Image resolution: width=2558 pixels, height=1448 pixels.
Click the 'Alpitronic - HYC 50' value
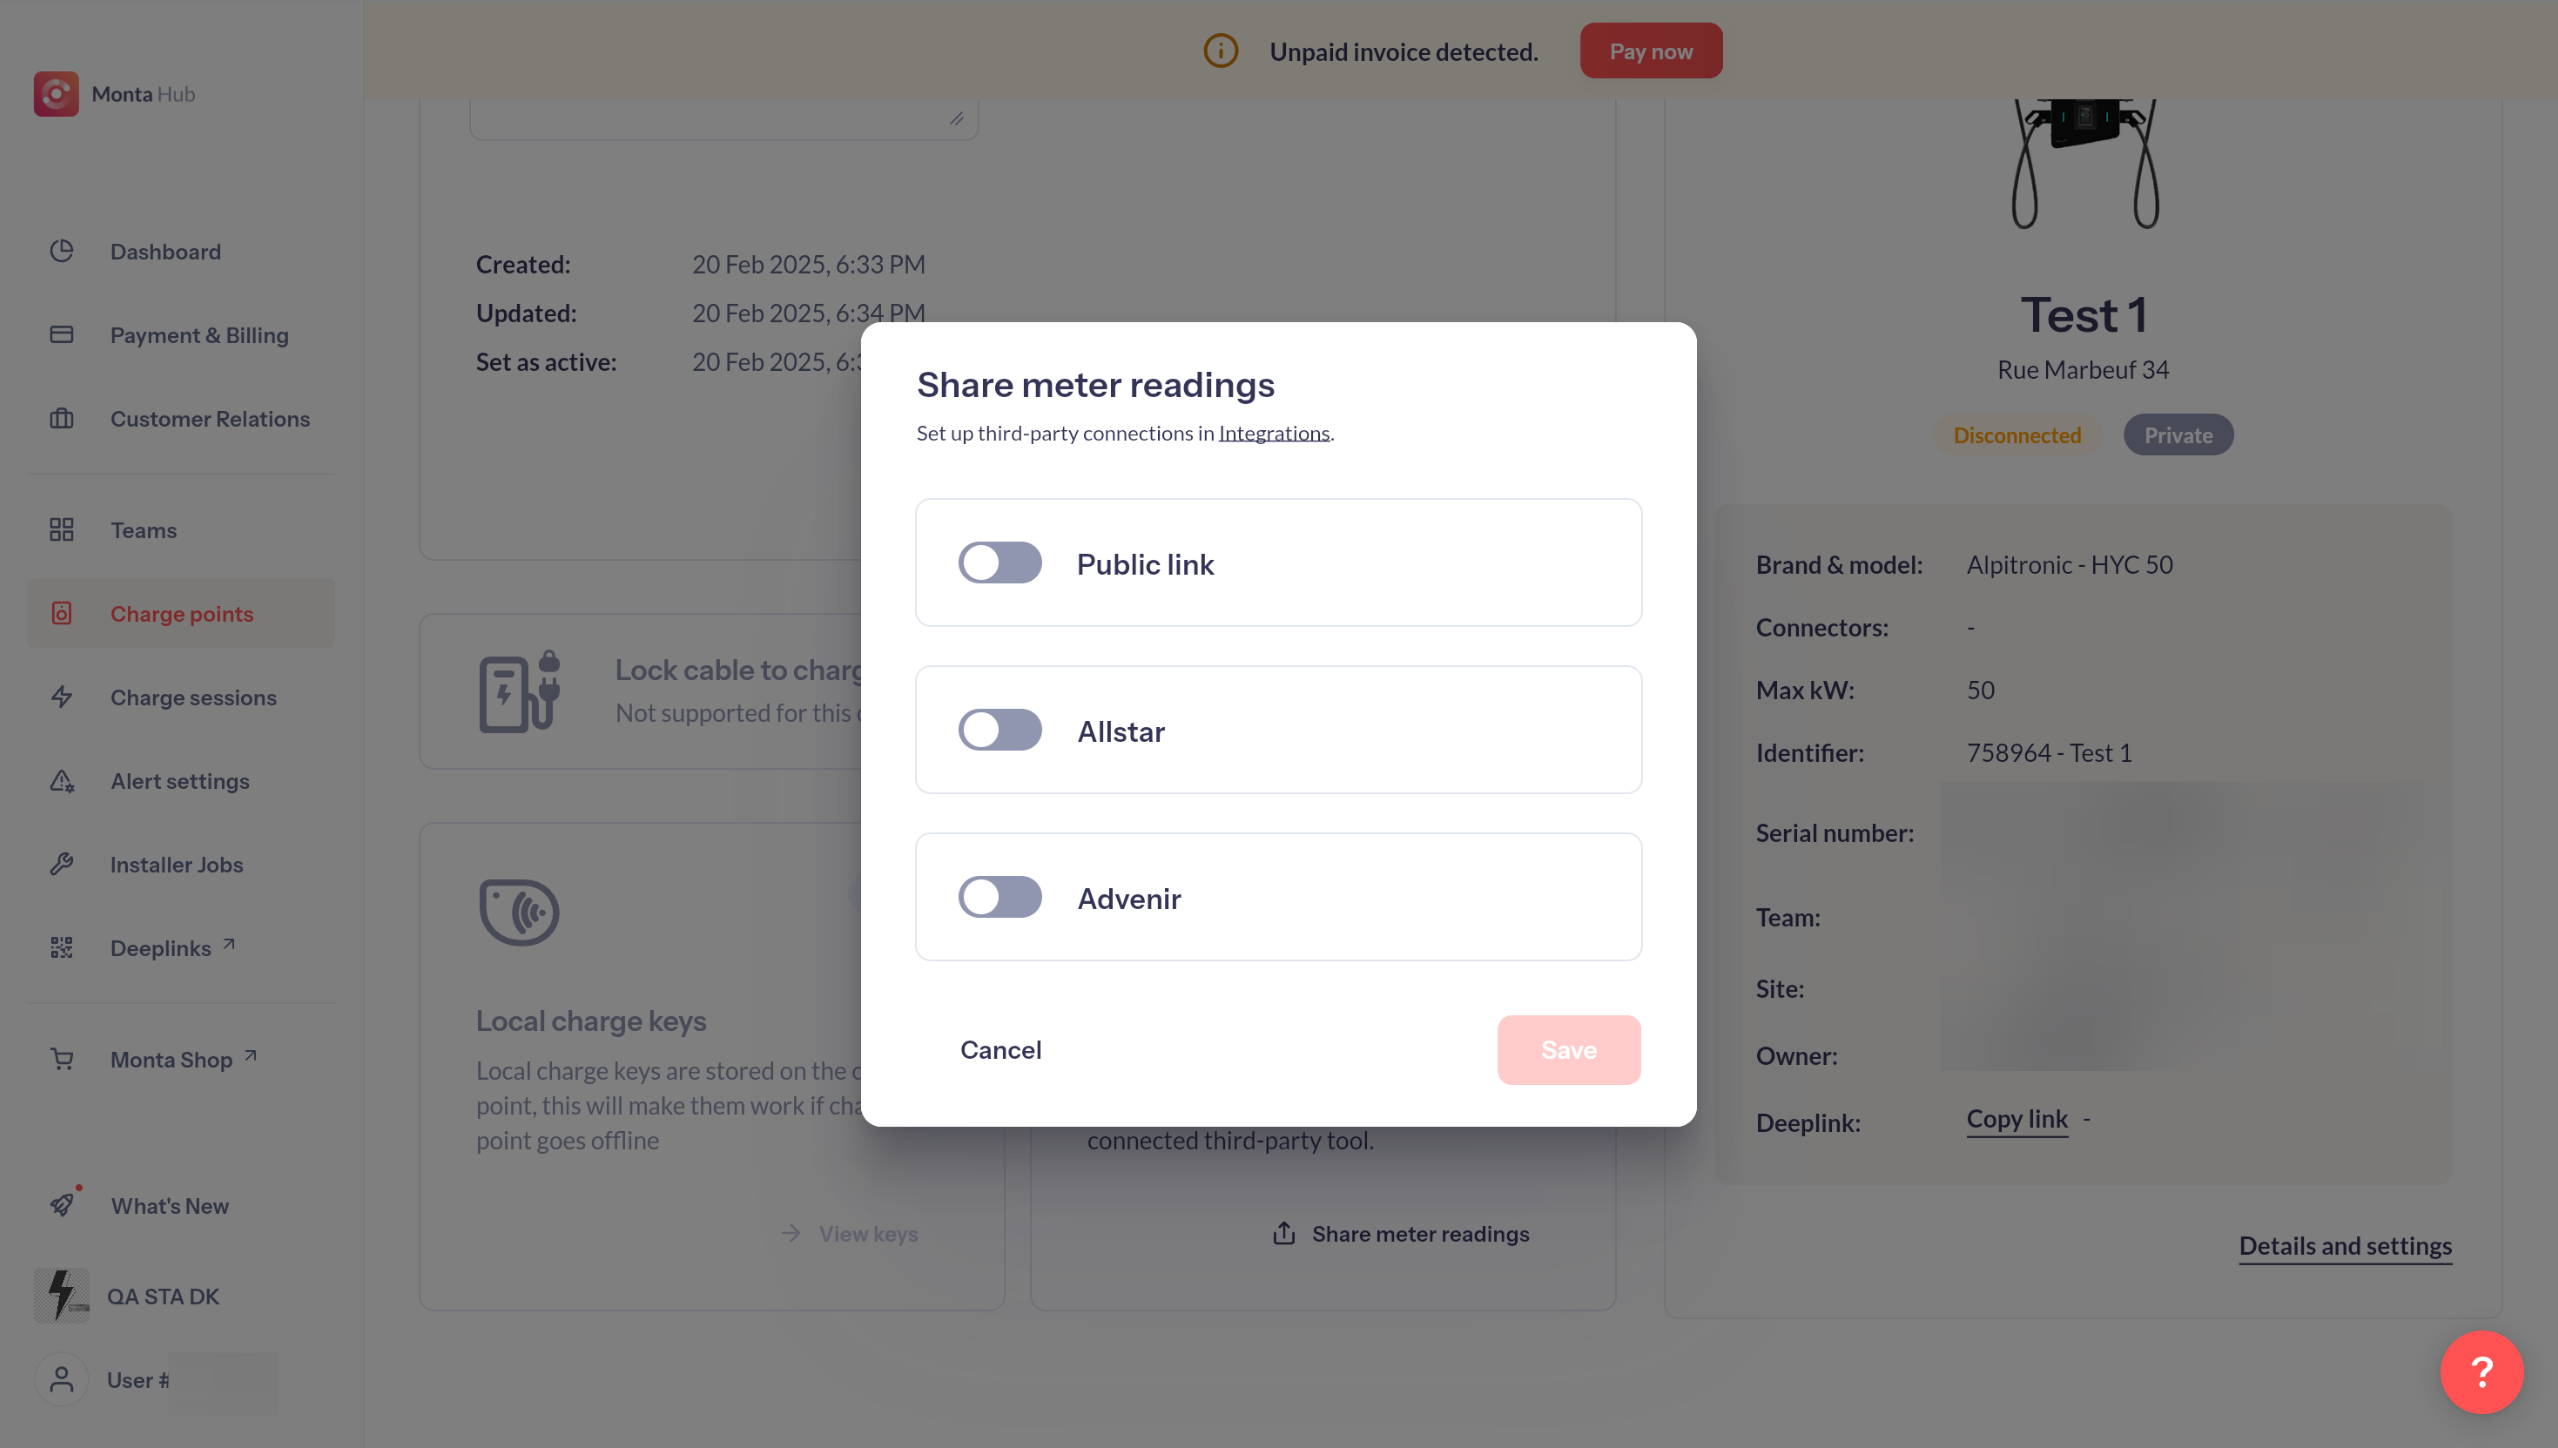tap(2069, 565)
